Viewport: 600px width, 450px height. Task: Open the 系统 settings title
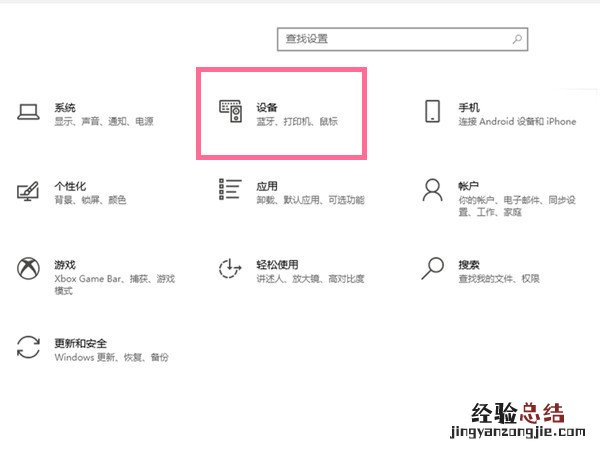65,106
